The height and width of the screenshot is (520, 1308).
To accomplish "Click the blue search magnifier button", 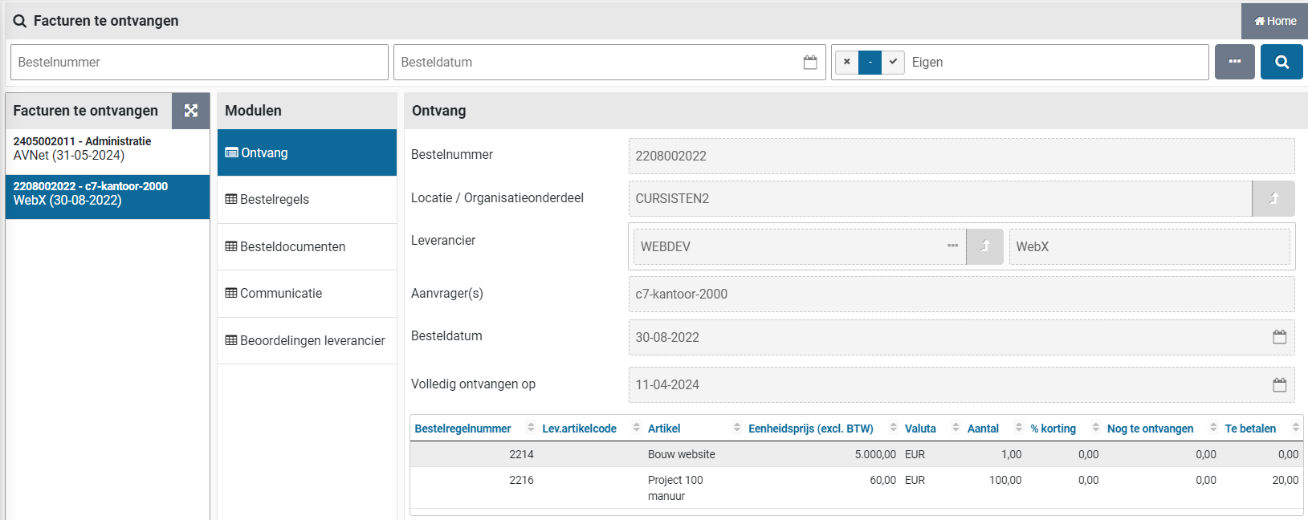I will click(1281, 62).
